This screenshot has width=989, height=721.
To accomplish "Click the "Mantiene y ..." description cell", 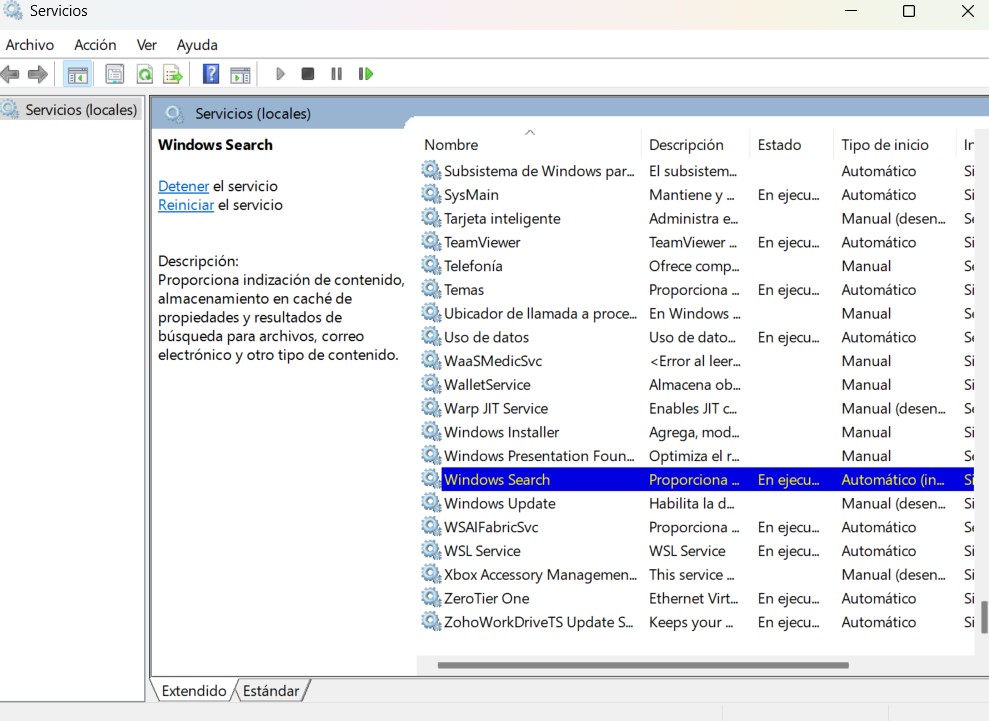I will point(692,195).
